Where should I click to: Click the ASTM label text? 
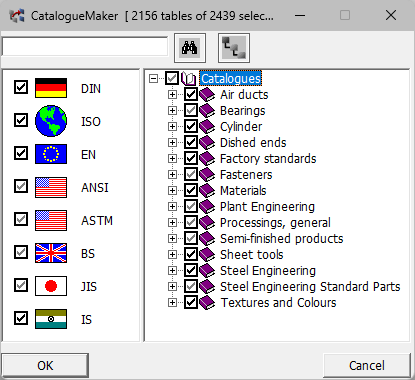(x=97, y=221)
